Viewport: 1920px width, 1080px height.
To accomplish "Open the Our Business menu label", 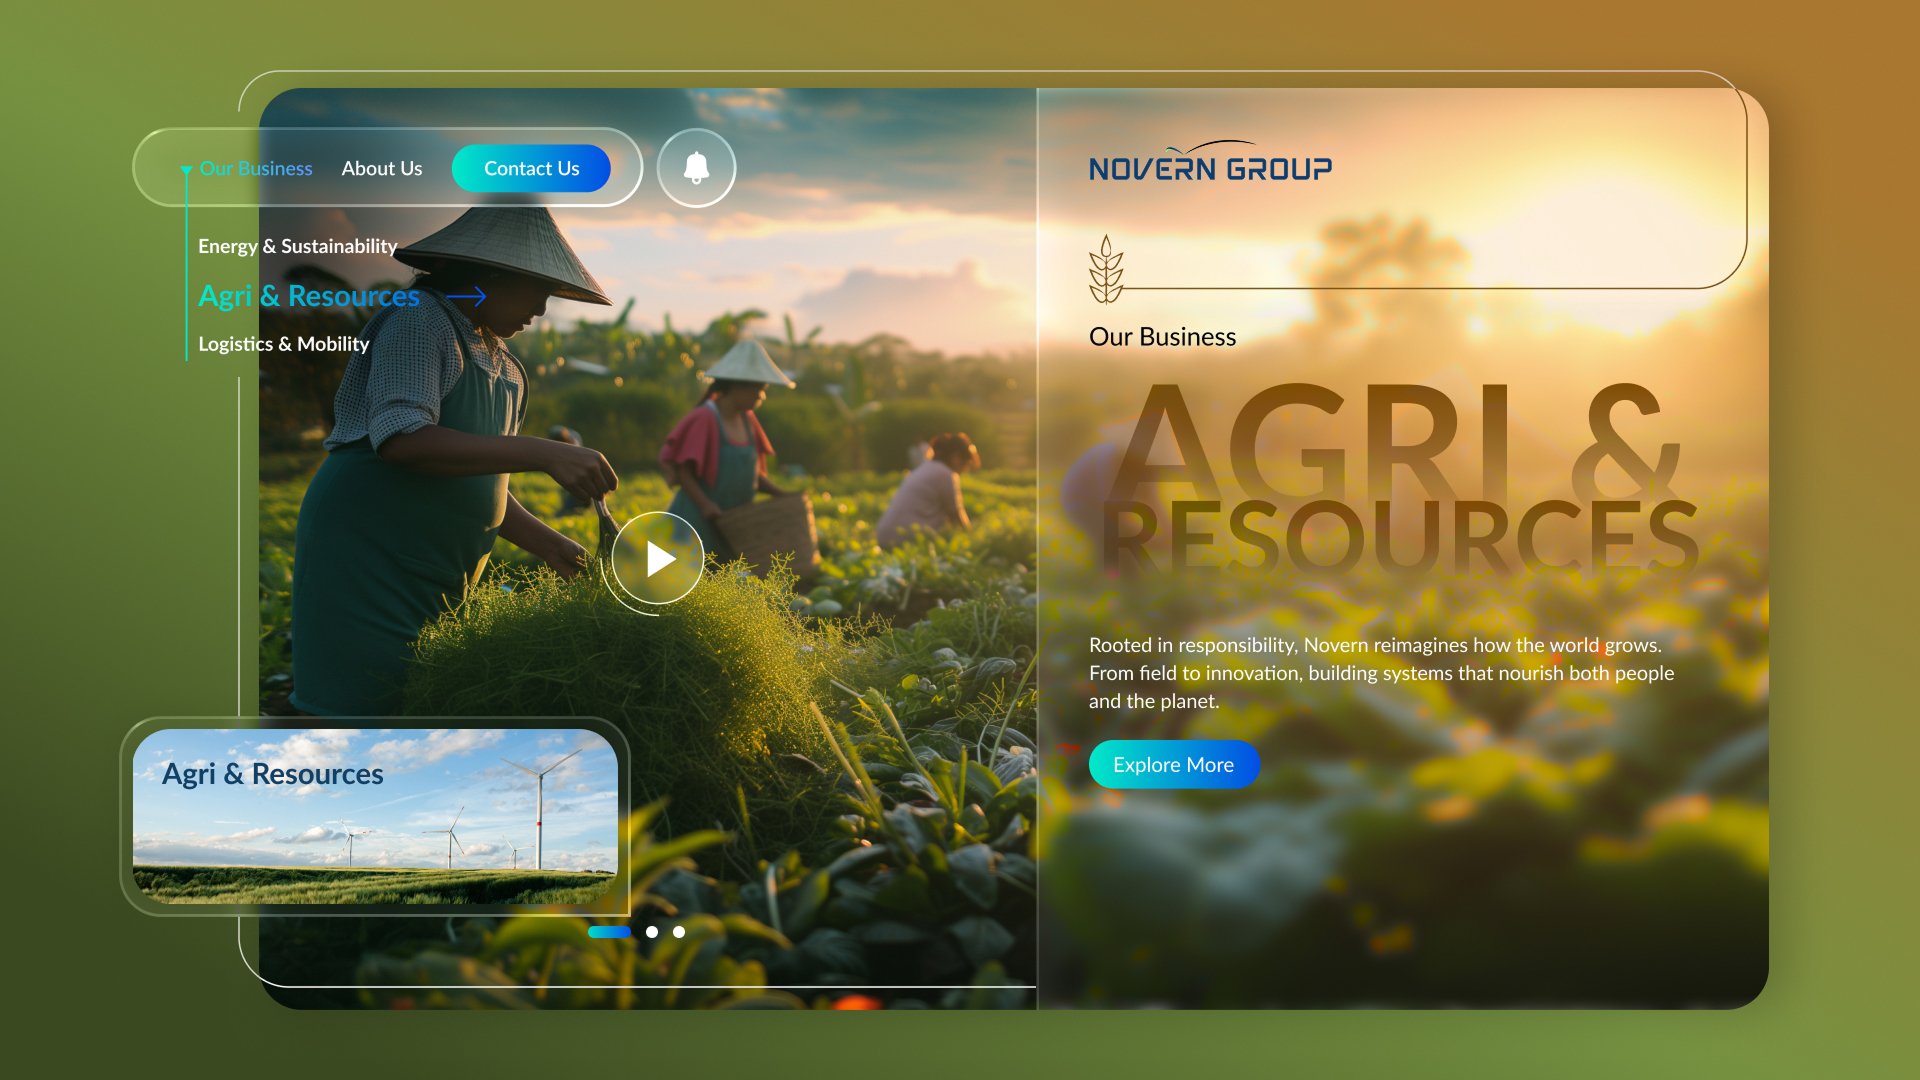I will pyautogui.click(x=256, y=168).
